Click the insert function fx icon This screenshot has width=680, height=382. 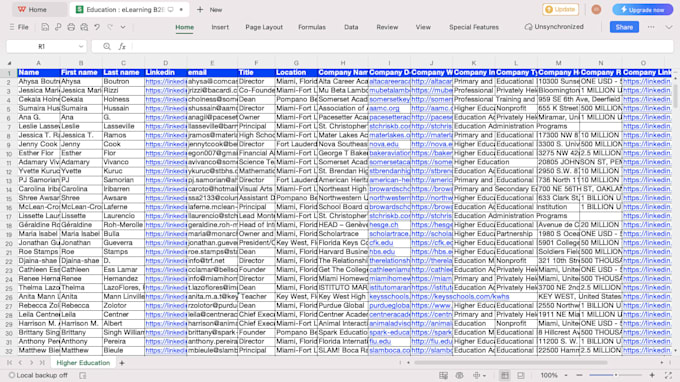(x=122, y=46)
